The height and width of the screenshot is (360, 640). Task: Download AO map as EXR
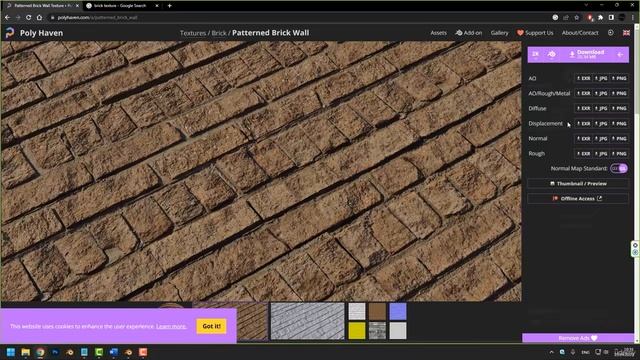point(584,78)
